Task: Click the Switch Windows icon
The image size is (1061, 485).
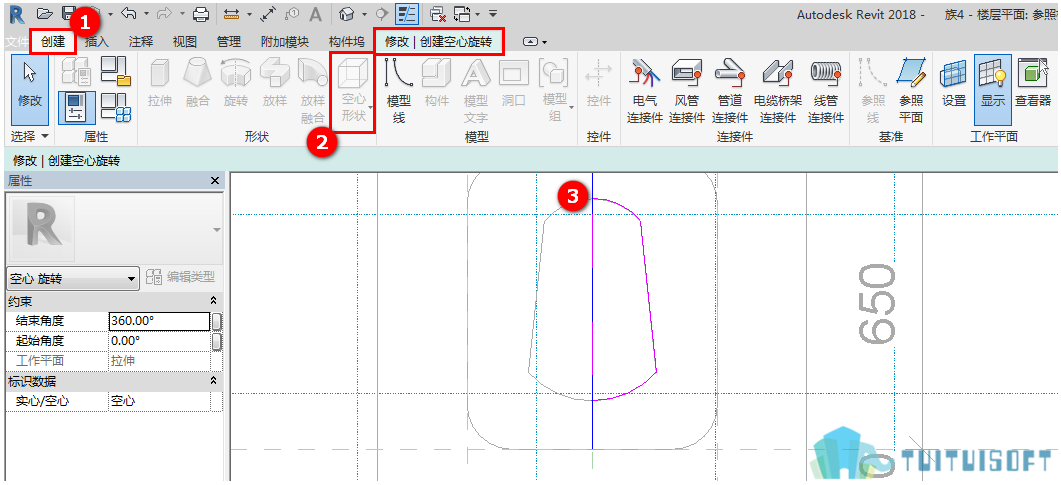Action: (x=463, y=13)
